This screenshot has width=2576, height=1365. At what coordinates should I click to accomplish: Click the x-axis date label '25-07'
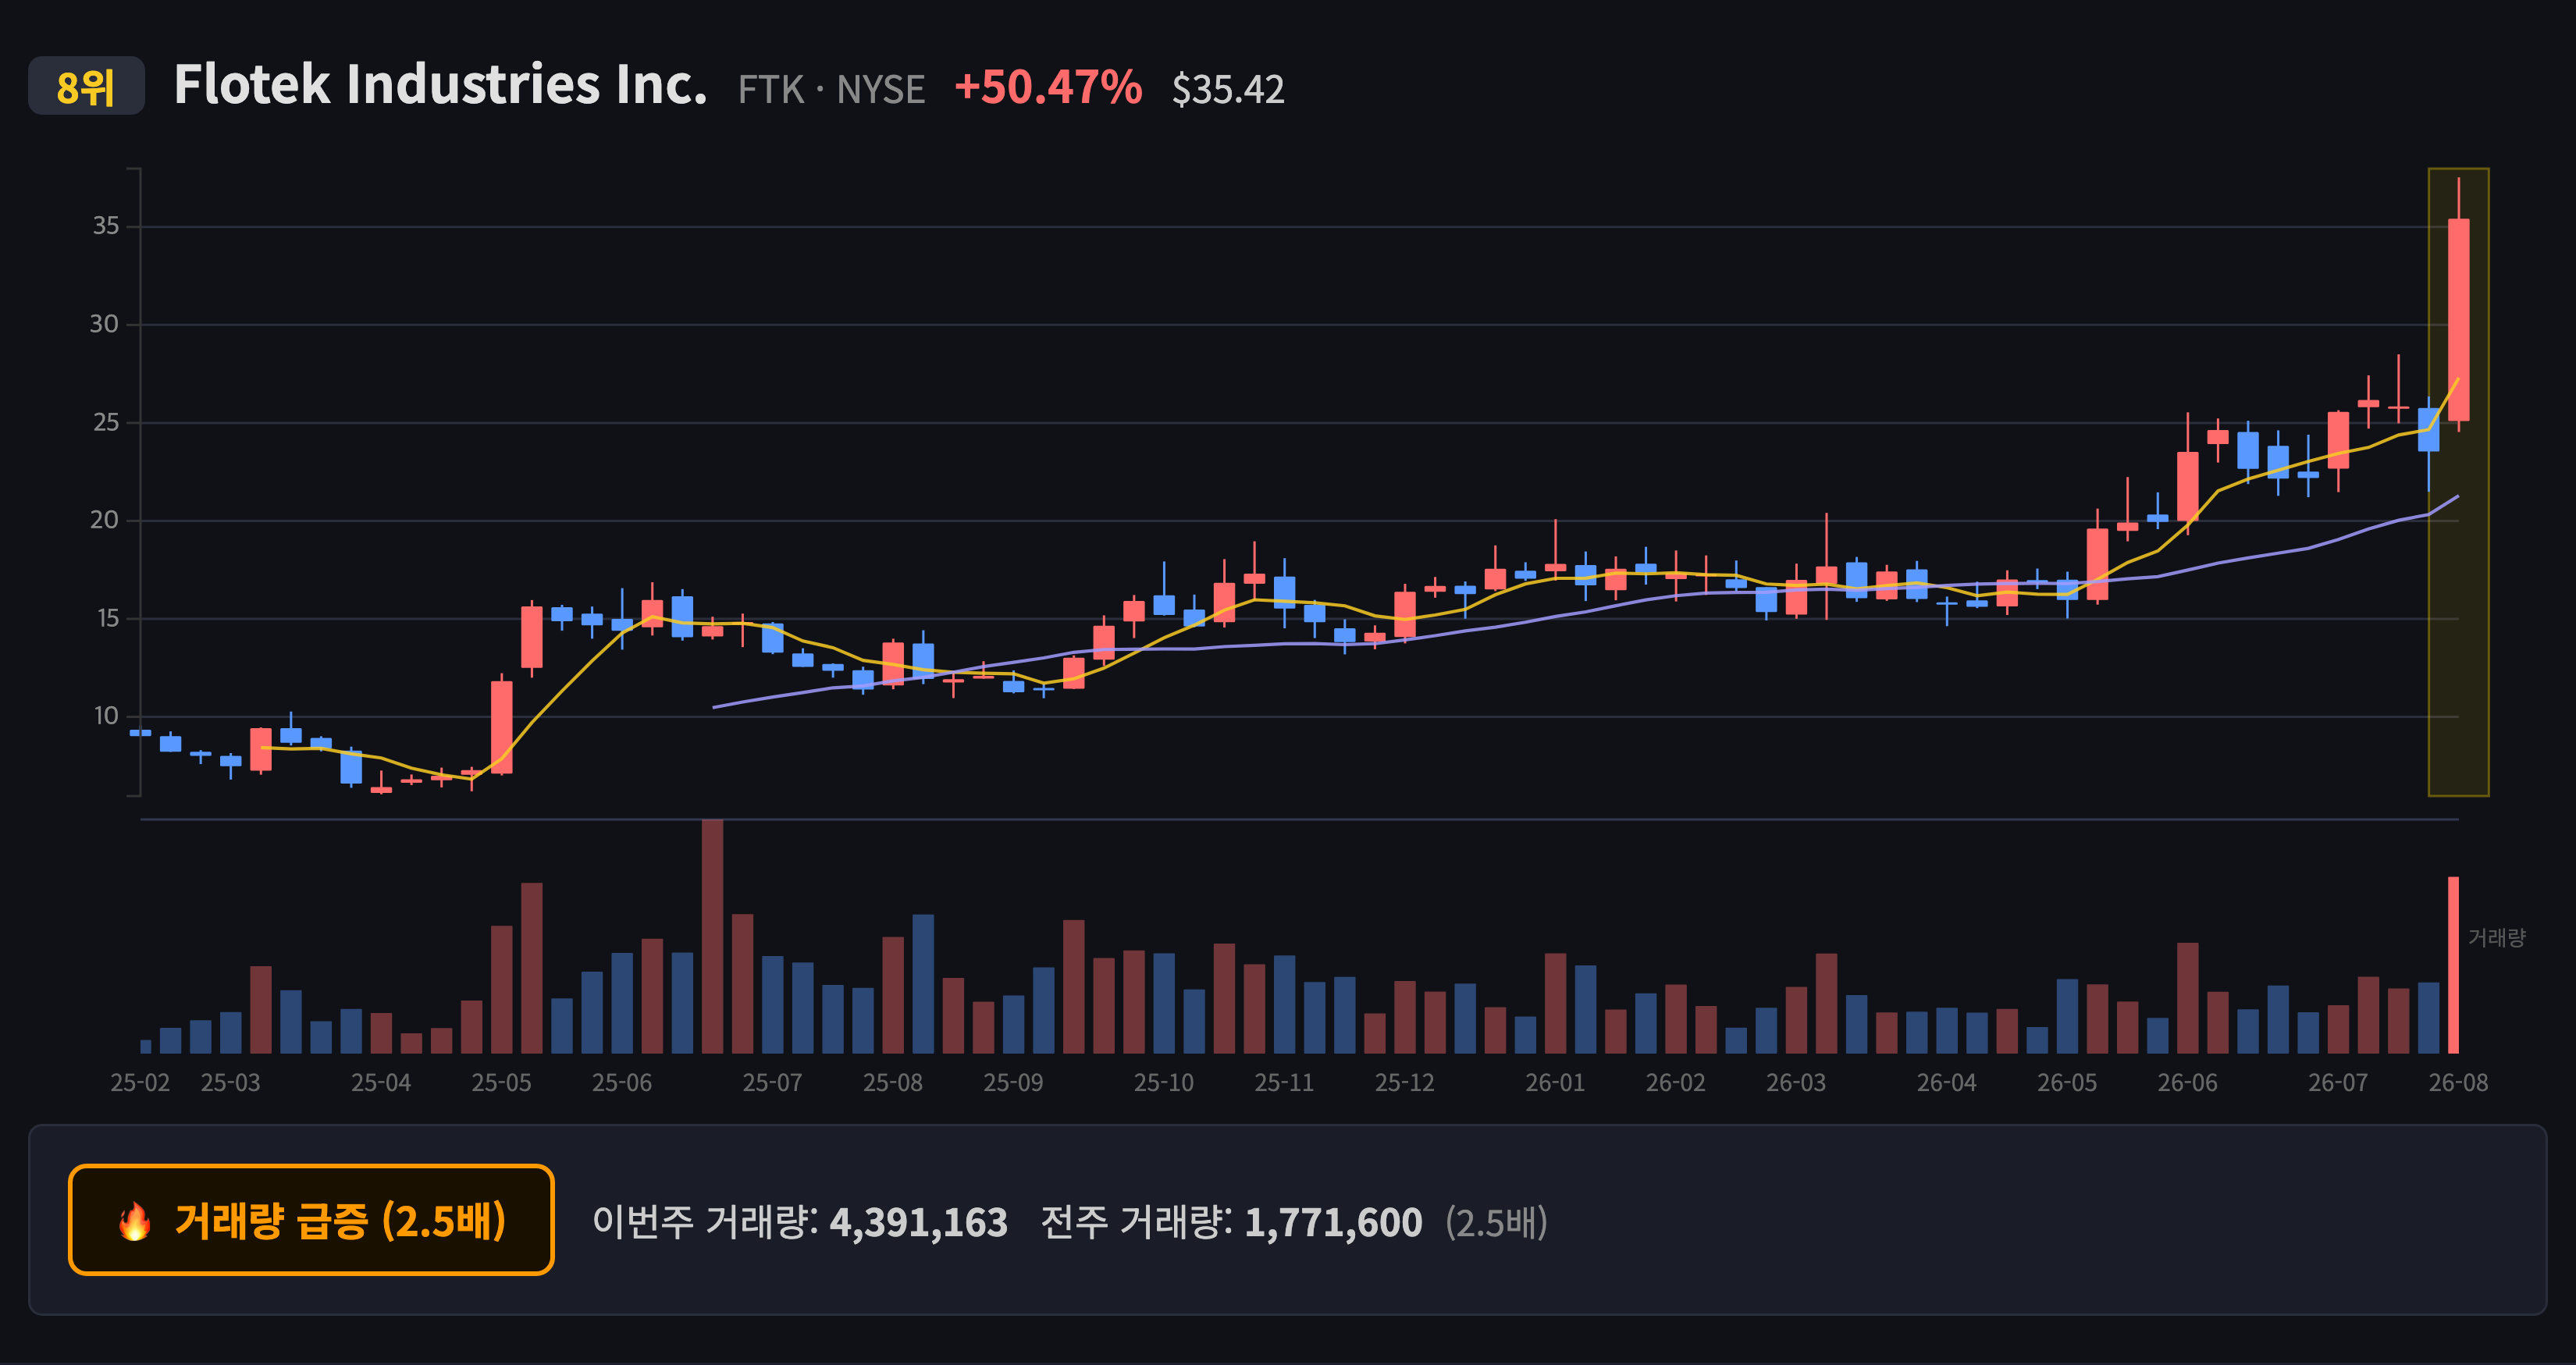(772, 1083)
